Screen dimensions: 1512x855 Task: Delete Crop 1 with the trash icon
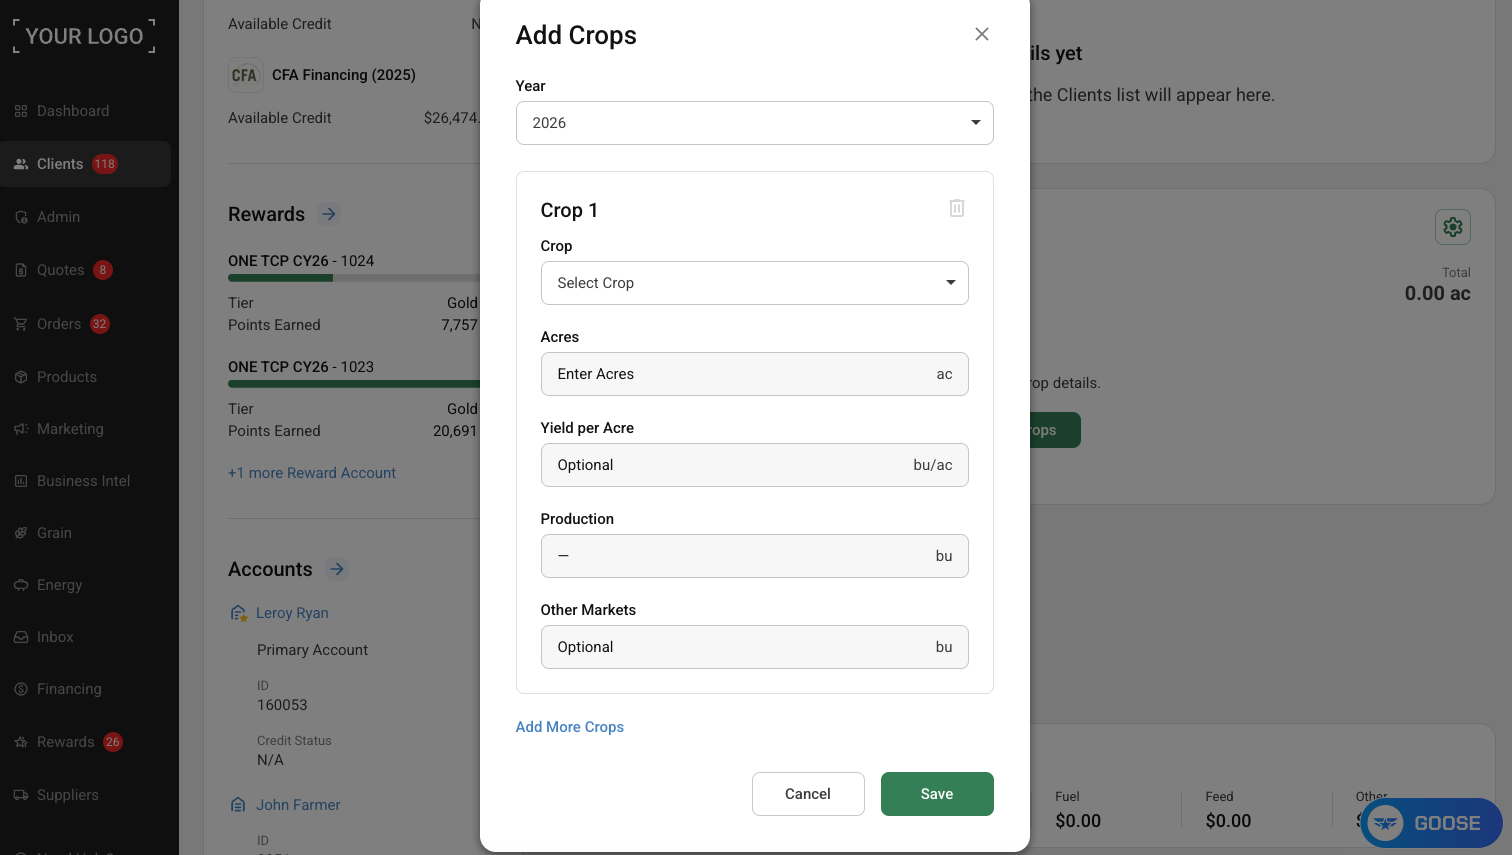click(957, 208)
